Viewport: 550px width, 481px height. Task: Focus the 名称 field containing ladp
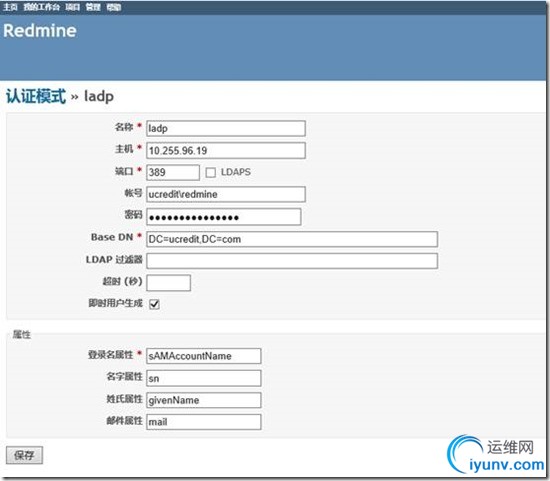(x=226, y=128)
